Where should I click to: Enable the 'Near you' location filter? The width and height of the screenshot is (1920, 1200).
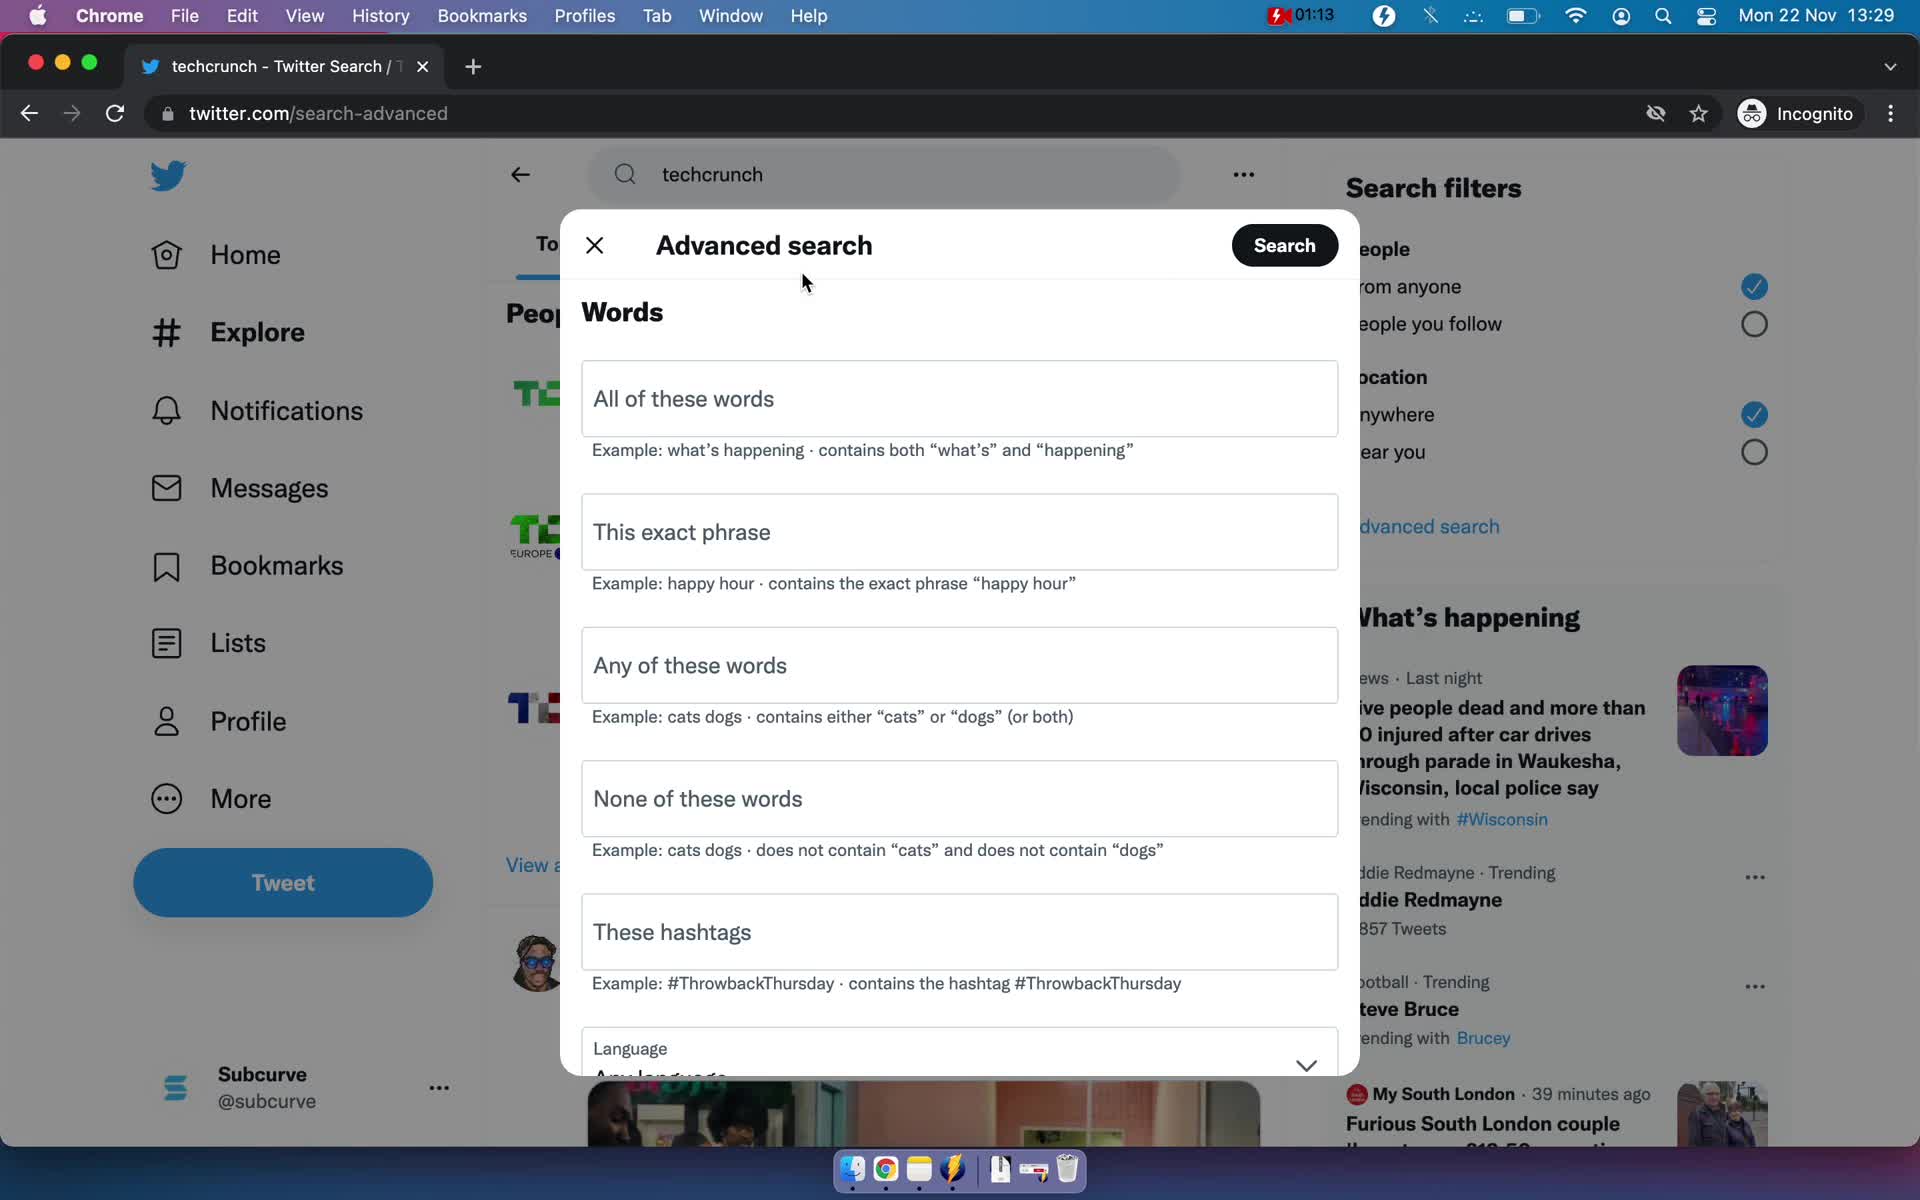click(x=1754, y=452)
